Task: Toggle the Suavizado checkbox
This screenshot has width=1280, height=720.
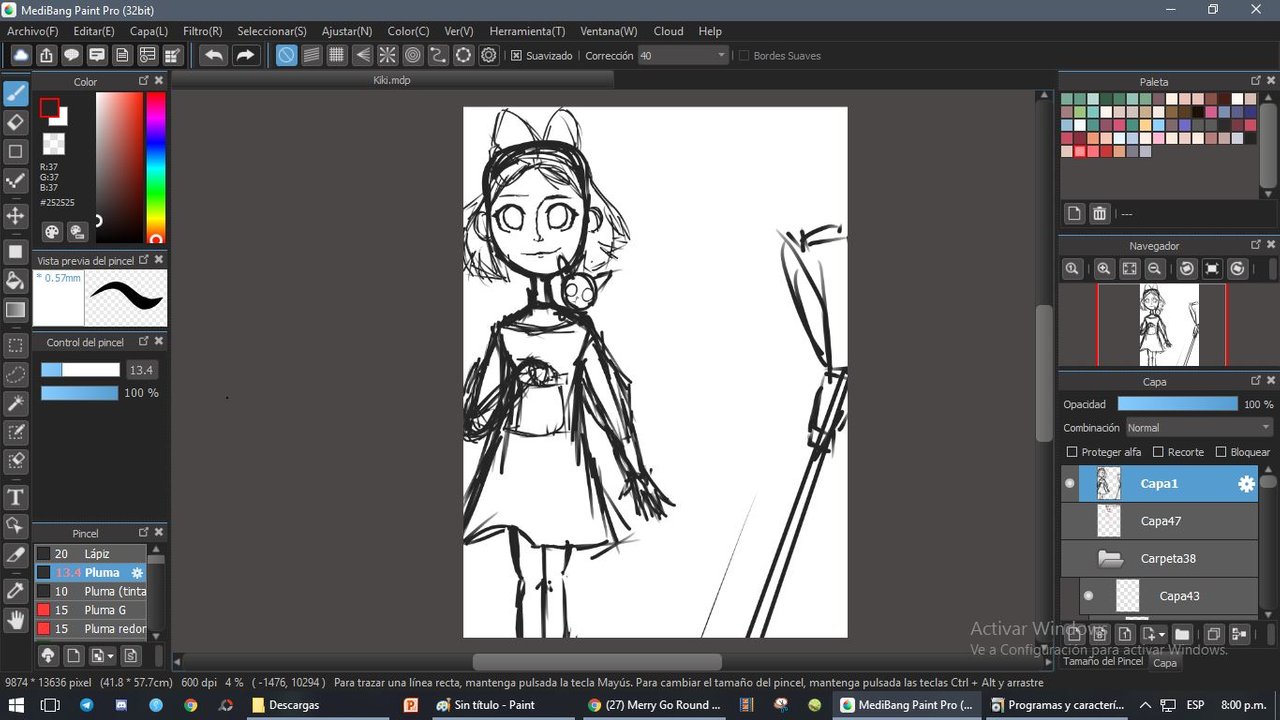Action: 517,56
